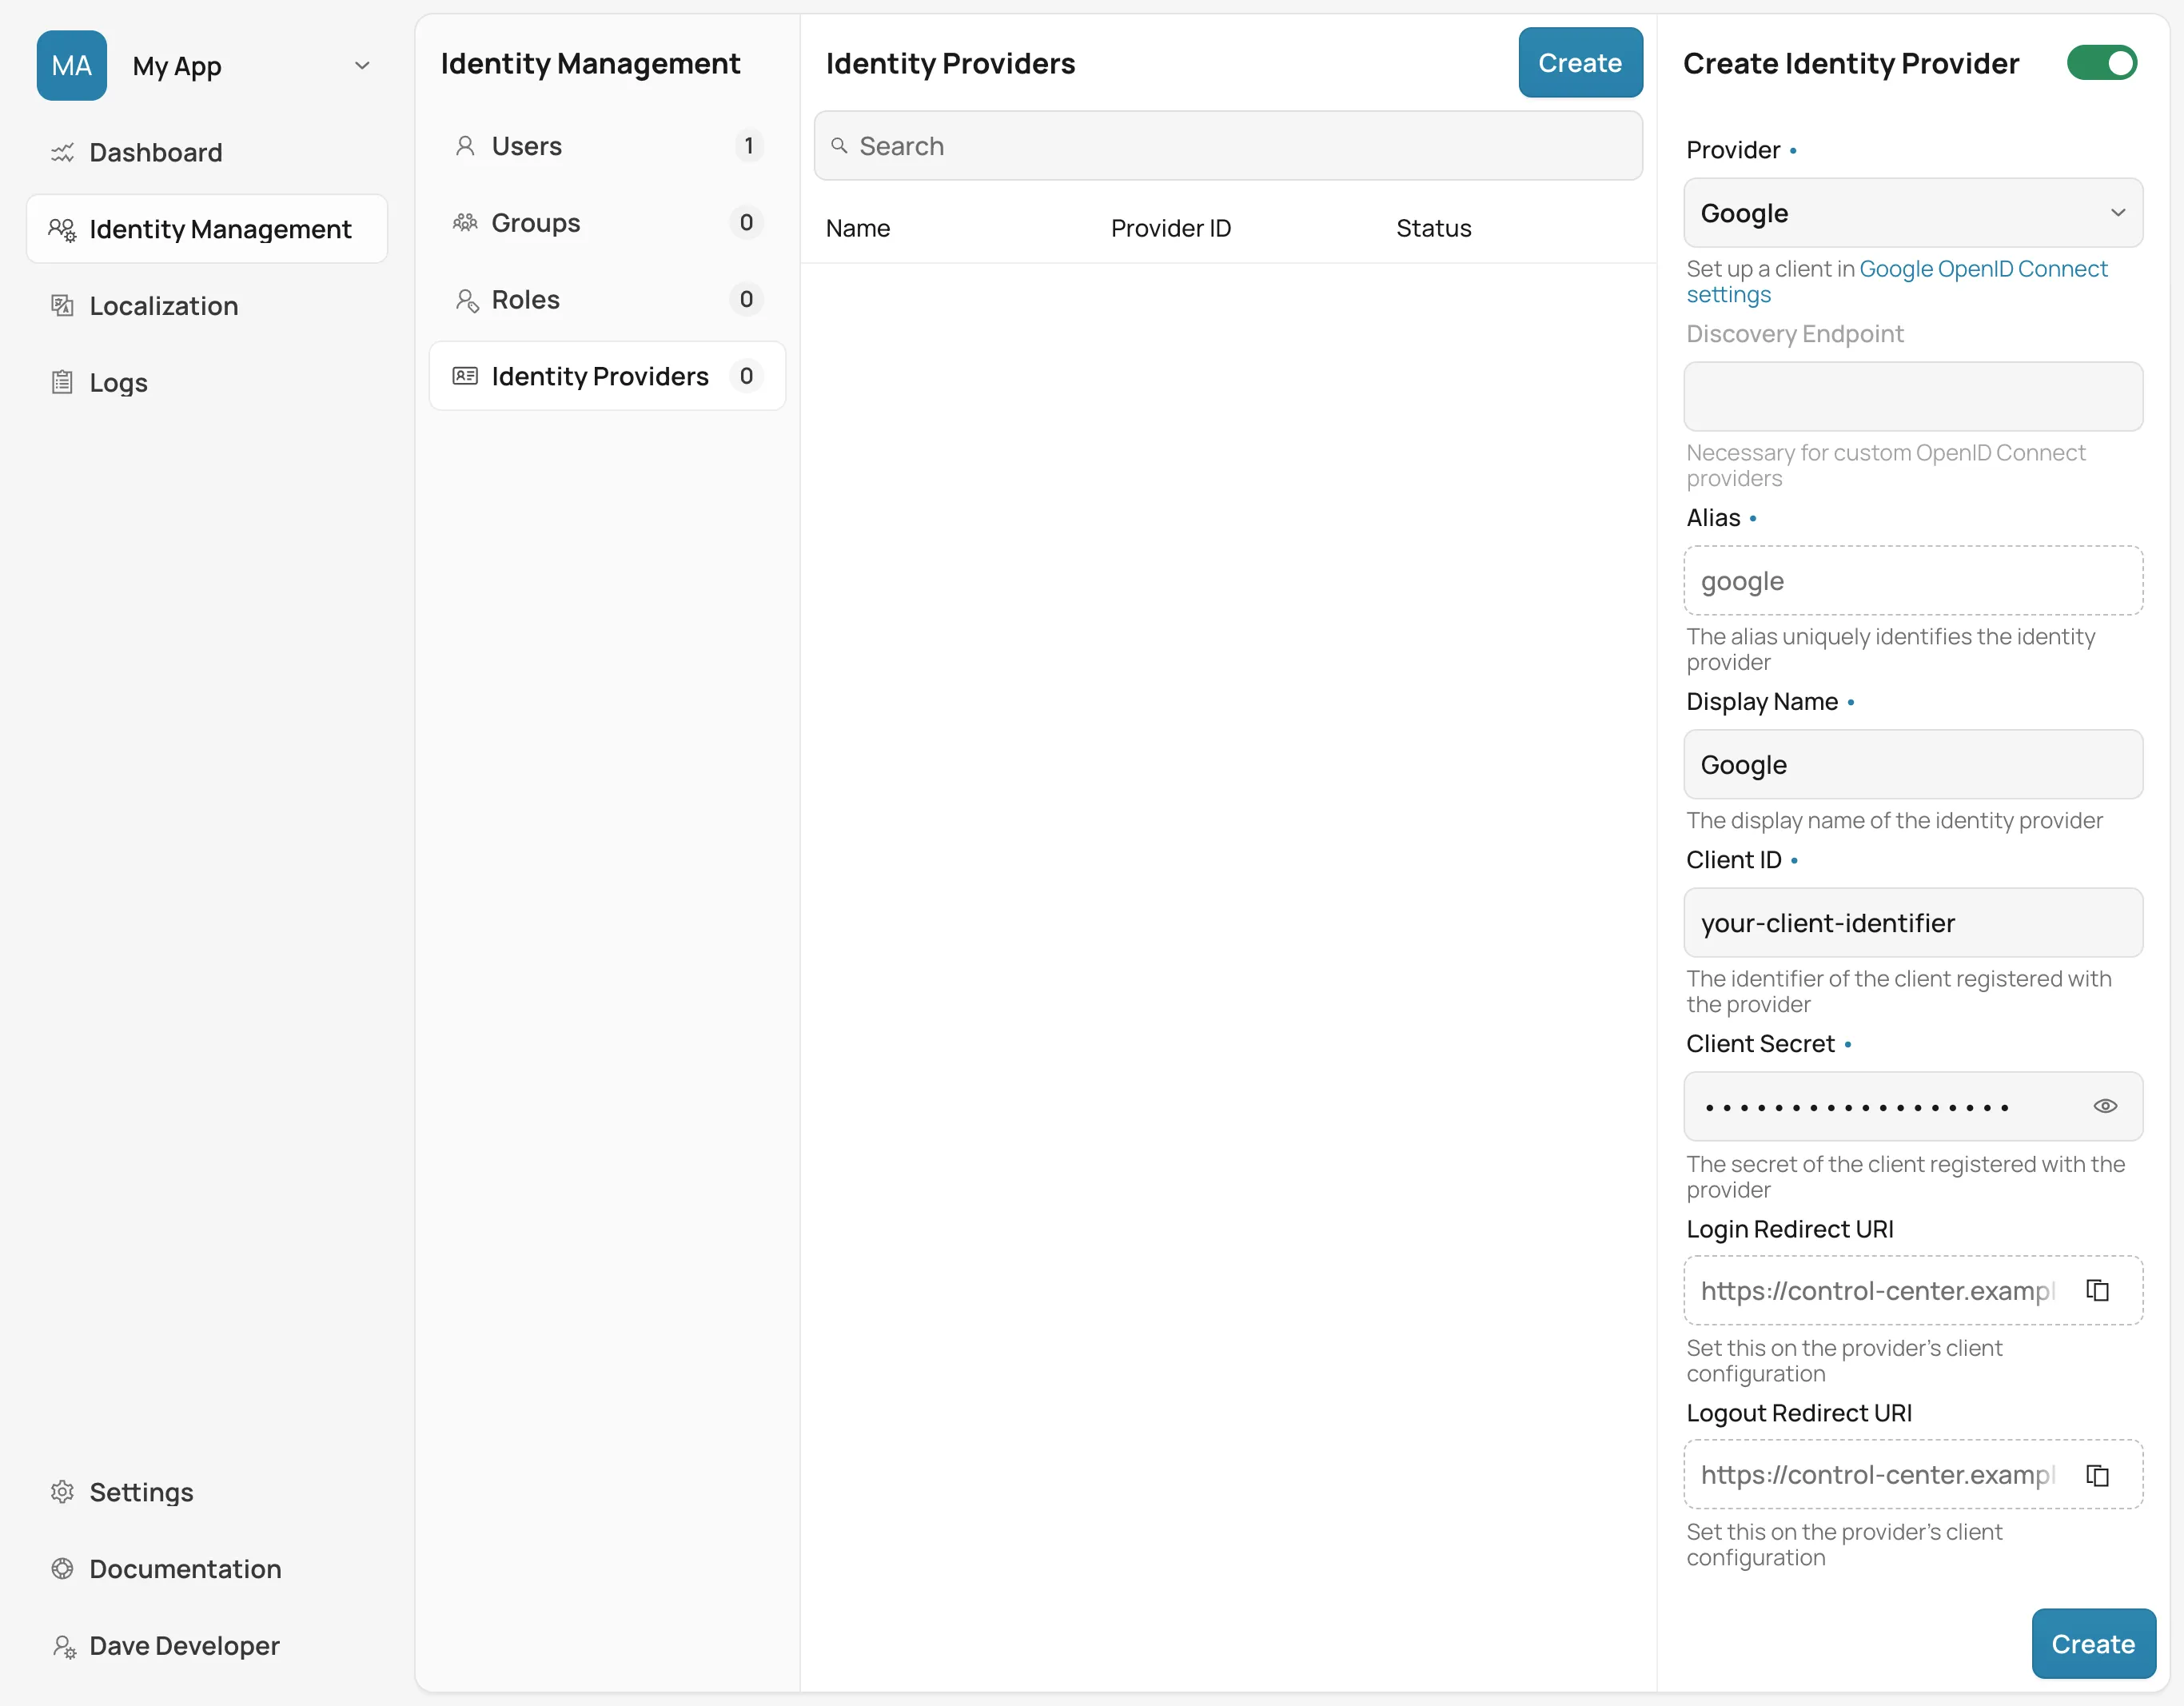Toggle the enabled switch next to Create Identity Provider
The image size is (2184, 1706).
pyautogui.click(x=2102, y=62)
